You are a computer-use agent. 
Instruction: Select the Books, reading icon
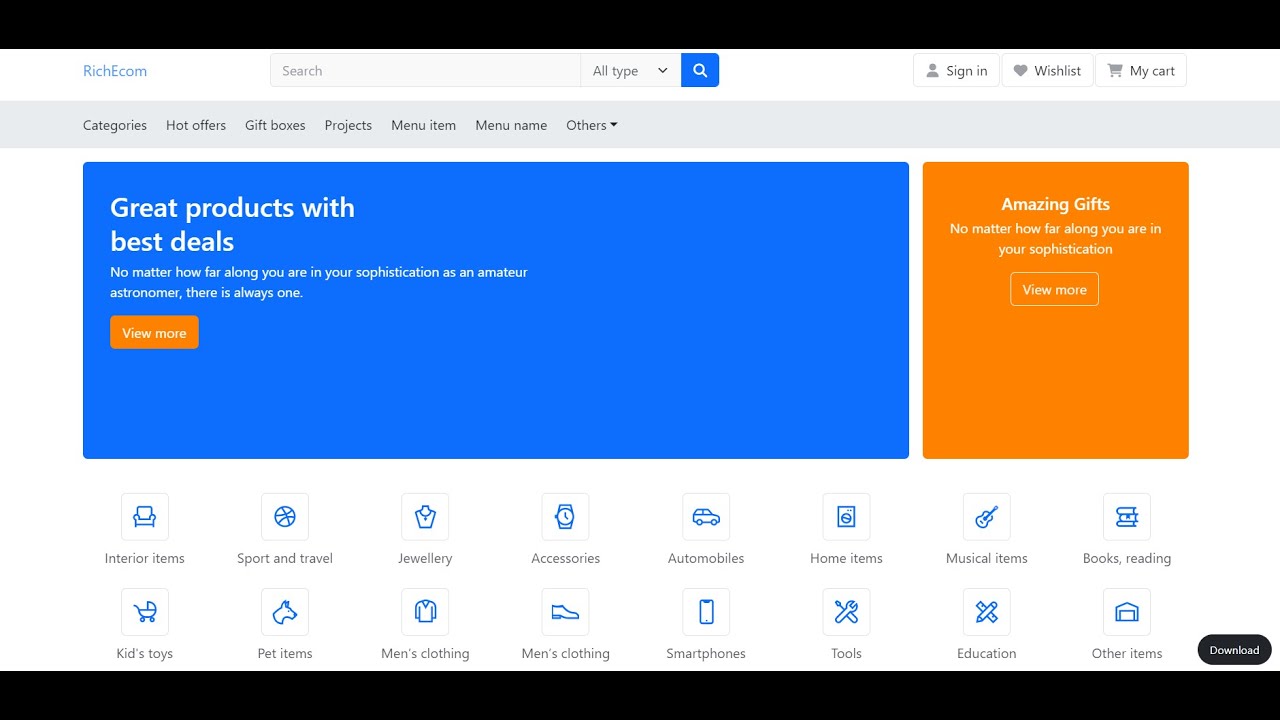1127,517
